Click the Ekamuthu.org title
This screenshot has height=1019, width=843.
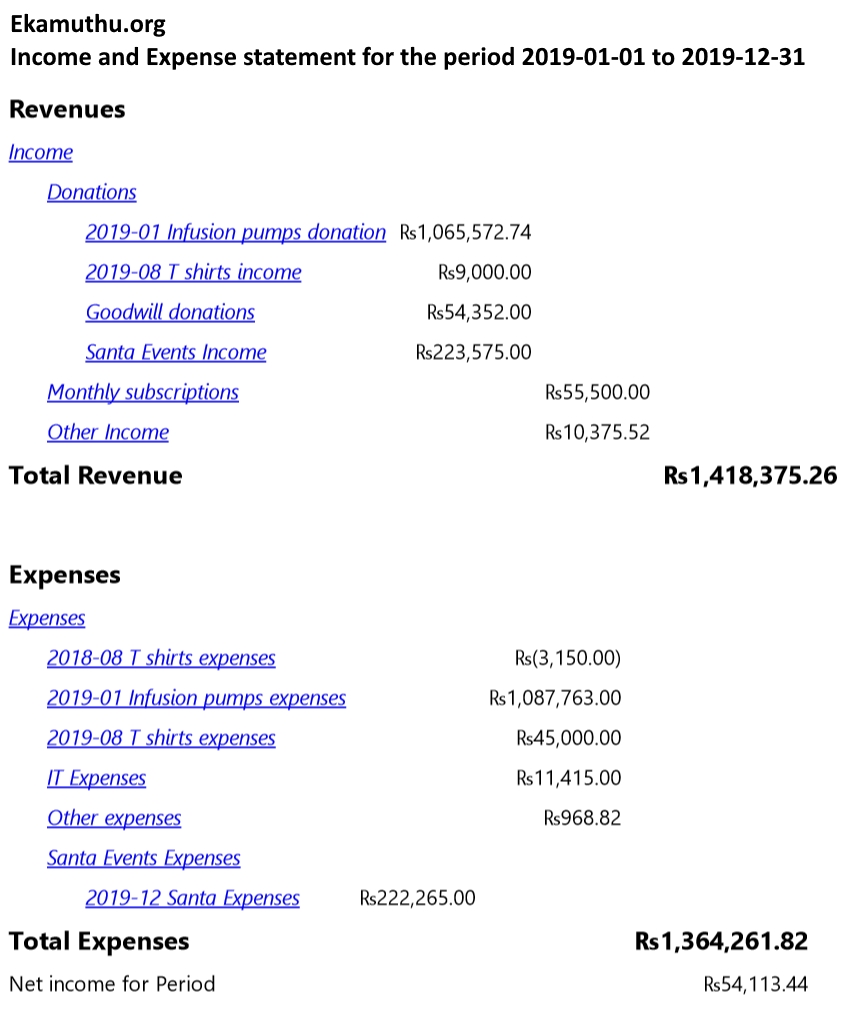[x=88, y=25]
